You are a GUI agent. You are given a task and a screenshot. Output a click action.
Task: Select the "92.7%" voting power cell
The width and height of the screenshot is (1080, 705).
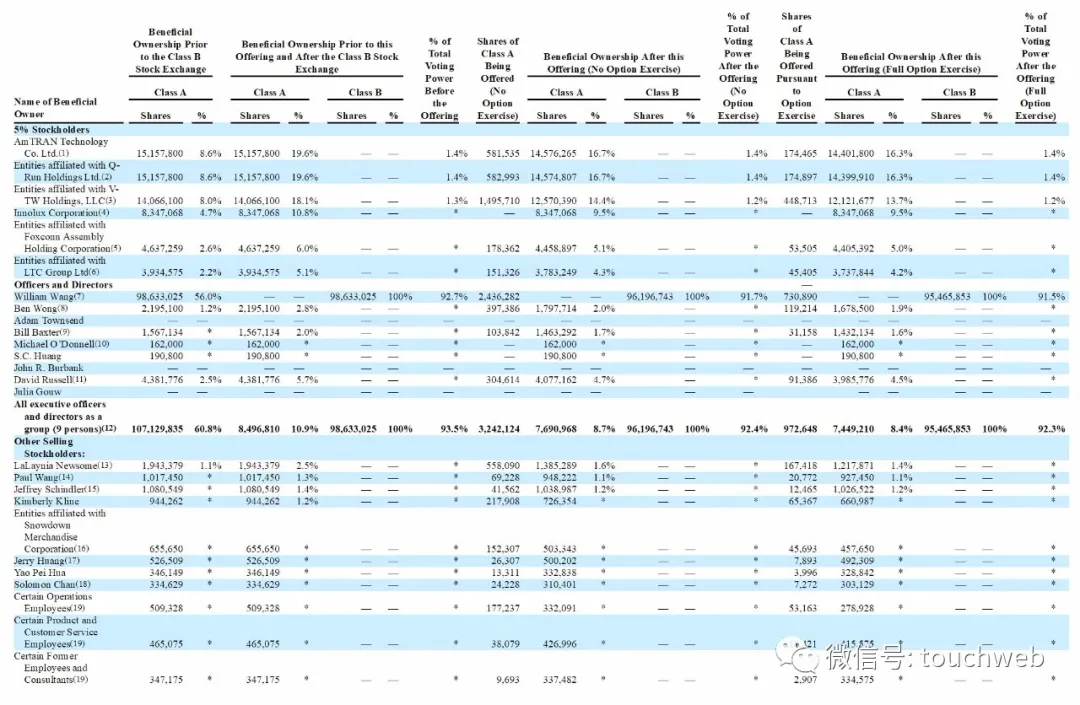[454, 297]
